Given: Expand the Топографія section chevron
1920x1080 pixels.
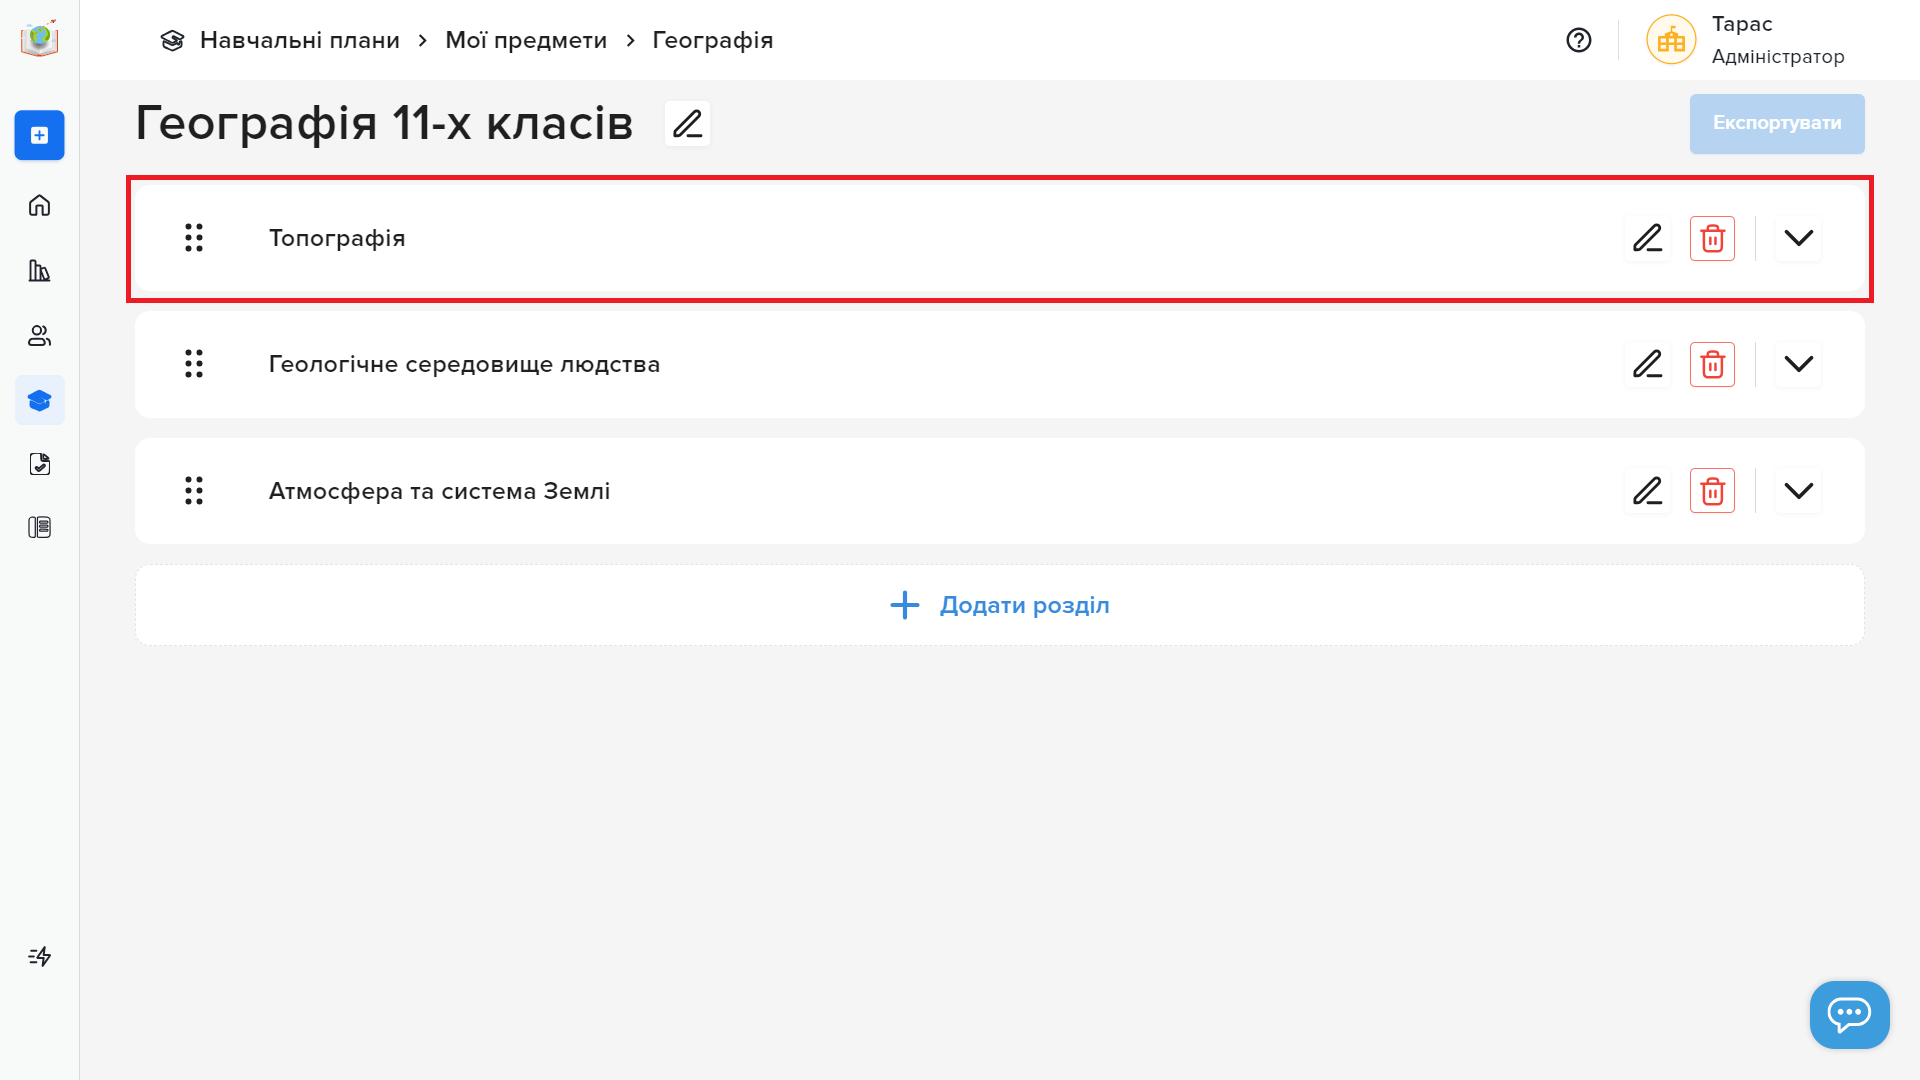Looking at the screenshot, I should 1798,238.
